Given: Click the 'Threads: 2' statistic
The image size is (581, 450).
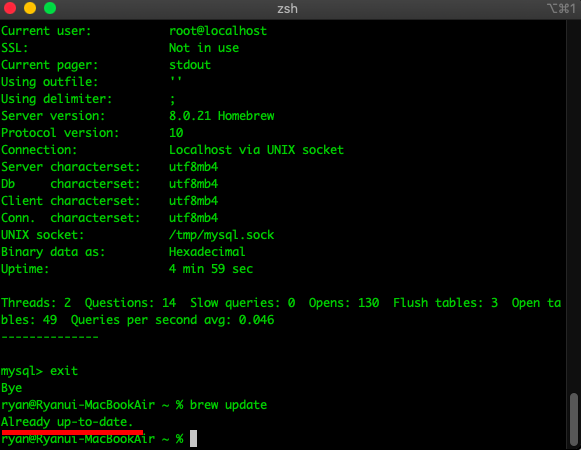Looking at the screenshot, I should tap(36, 303).
